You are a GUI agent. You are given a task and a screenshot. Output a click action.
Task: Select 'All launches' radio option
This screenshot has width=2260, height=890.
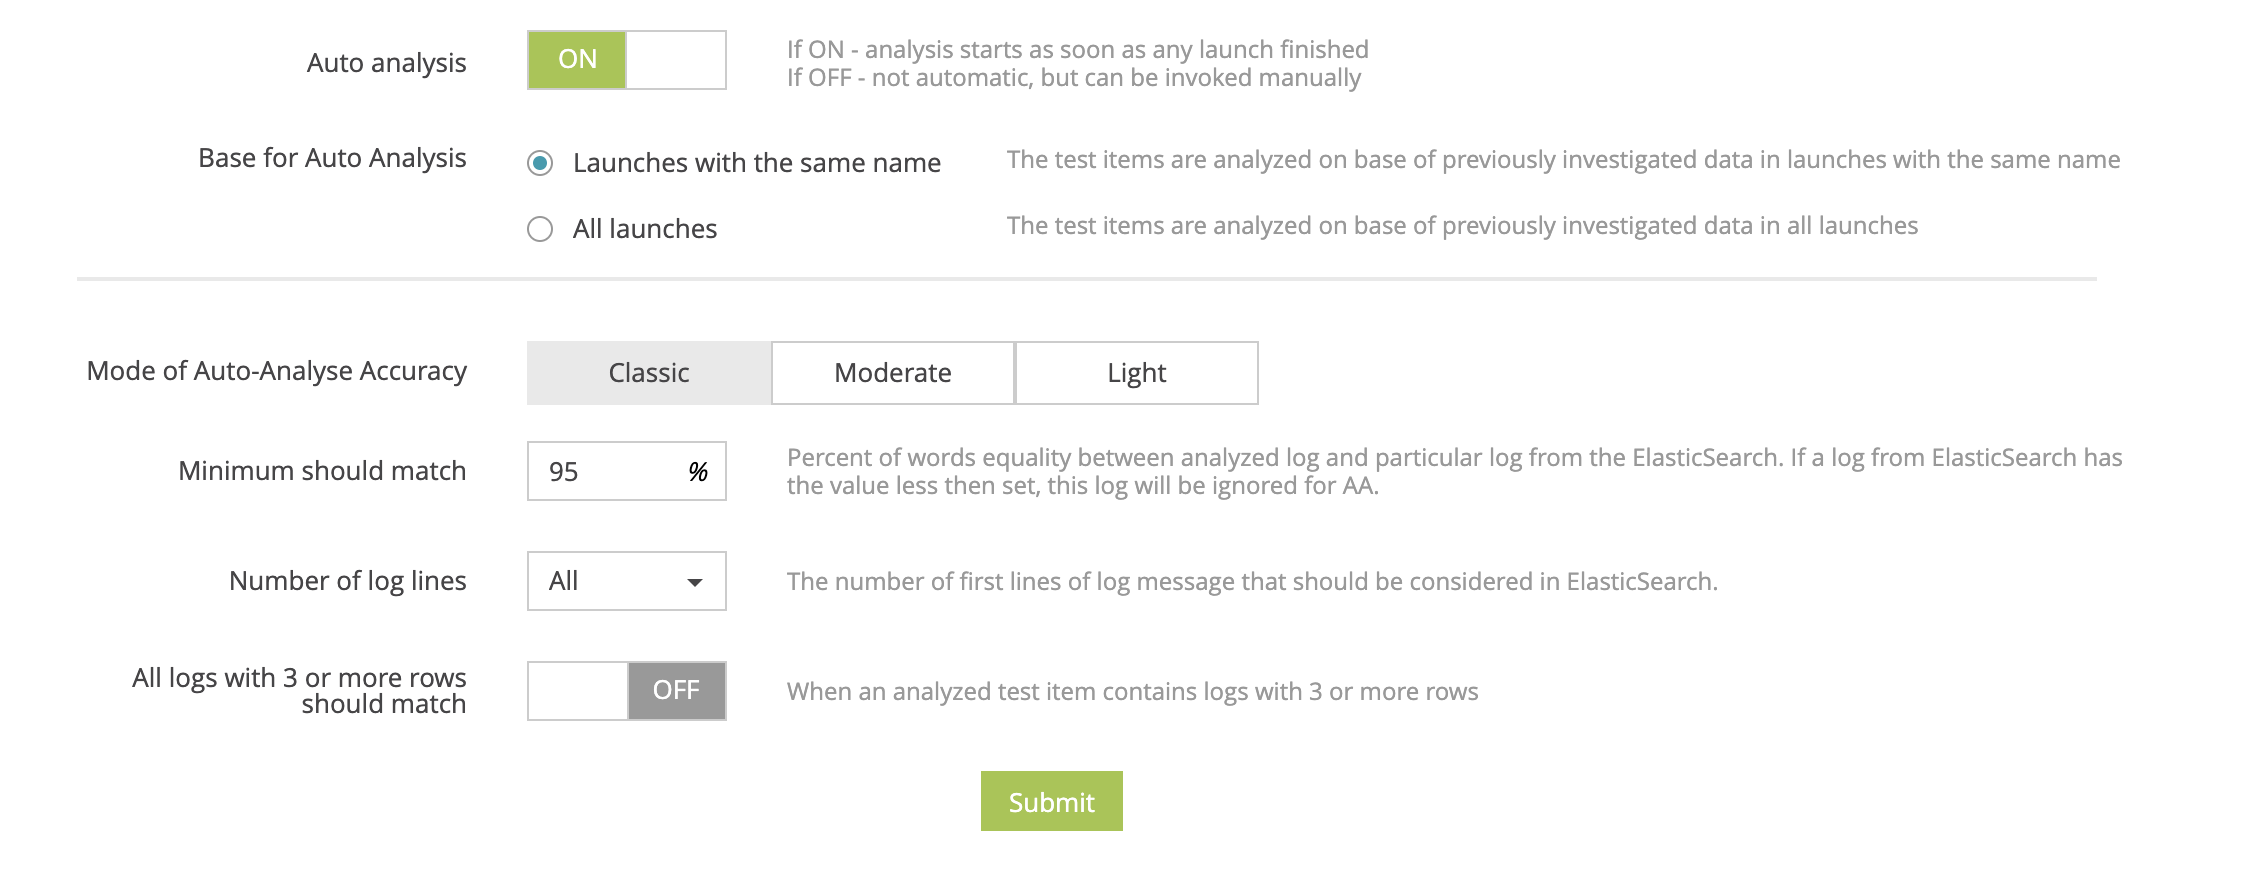pos(540,229)
